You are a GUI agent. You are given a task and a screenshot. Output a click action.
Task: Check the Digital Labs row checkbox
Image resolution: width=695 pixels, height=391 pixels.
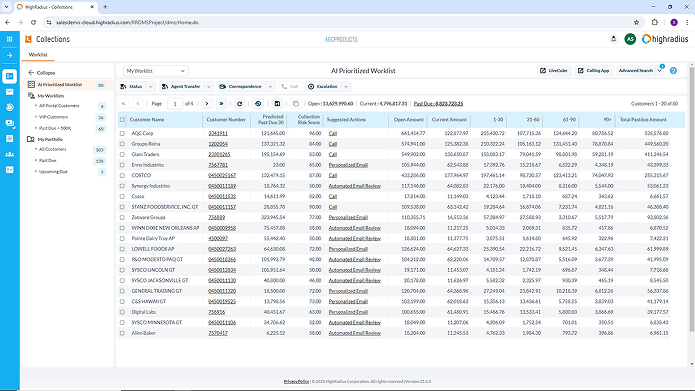tap(122, 312)
